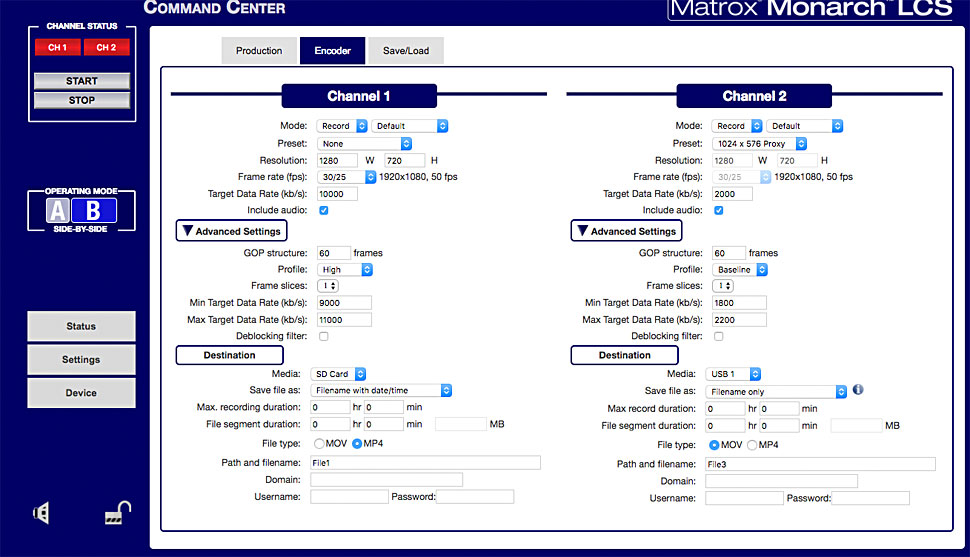
Task: Click Channel 1 GOP structure field
Action: coord(333,253)
